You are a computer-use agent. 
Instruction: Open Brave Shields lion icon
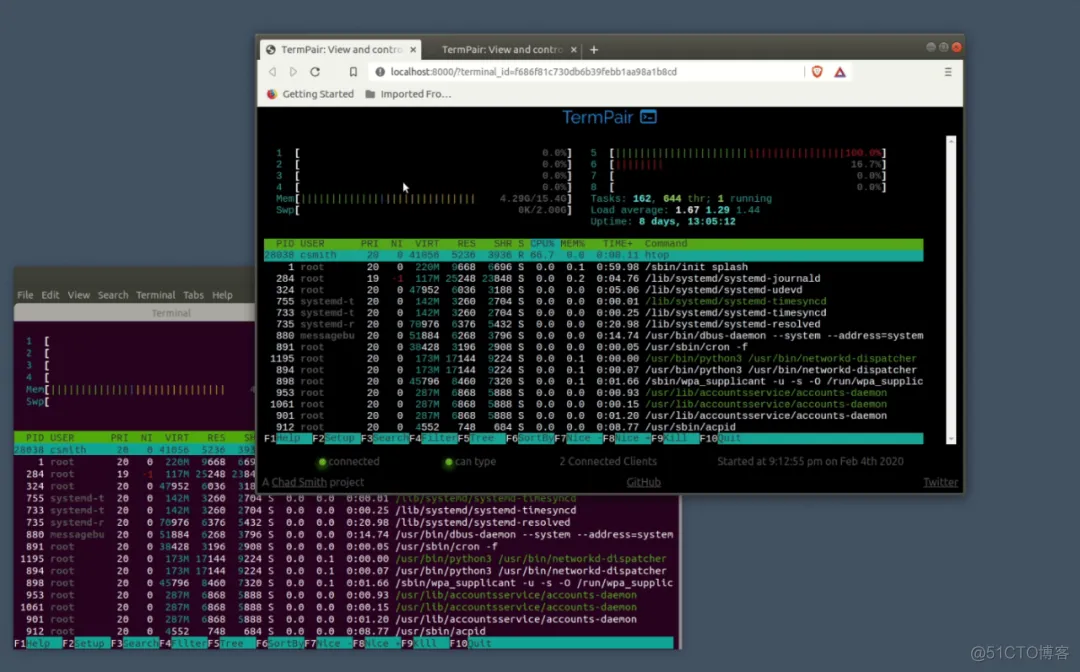click(817, 72)
